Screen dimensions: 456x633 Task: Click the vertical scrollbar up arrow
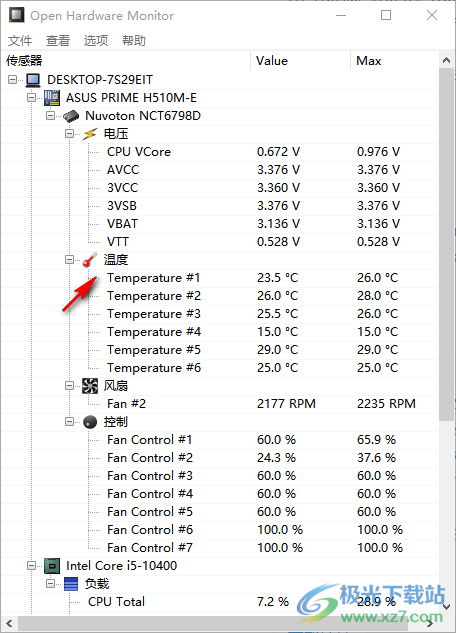tap(446, 61)
